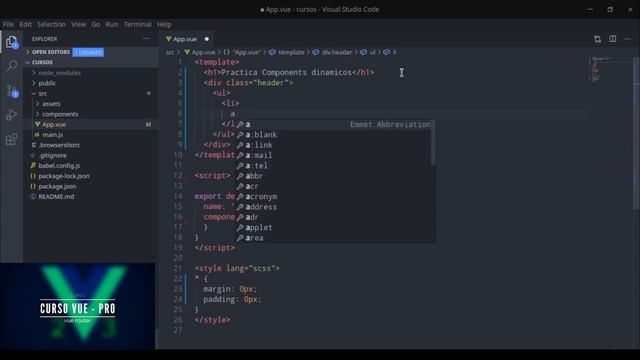Close the unsaved App.vue tab via dot
The image size is (640, 360).
coord(207,39)
